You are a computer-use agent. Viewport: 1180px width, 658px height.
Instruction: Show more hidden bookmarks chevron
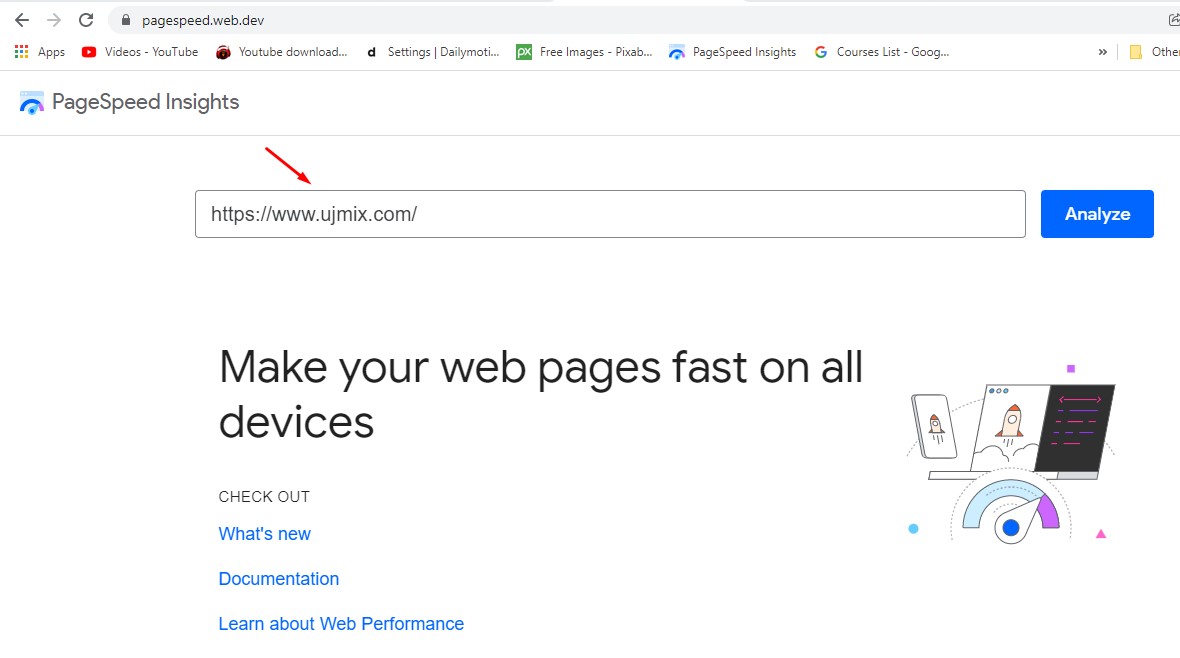click(1102, 52)
